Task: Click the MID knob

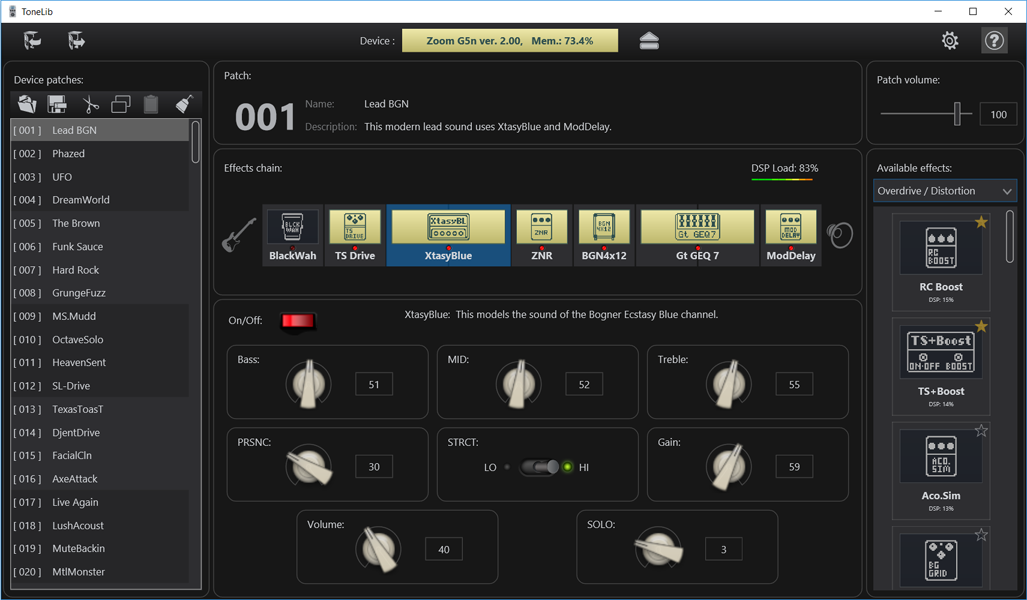Action: 518,384
